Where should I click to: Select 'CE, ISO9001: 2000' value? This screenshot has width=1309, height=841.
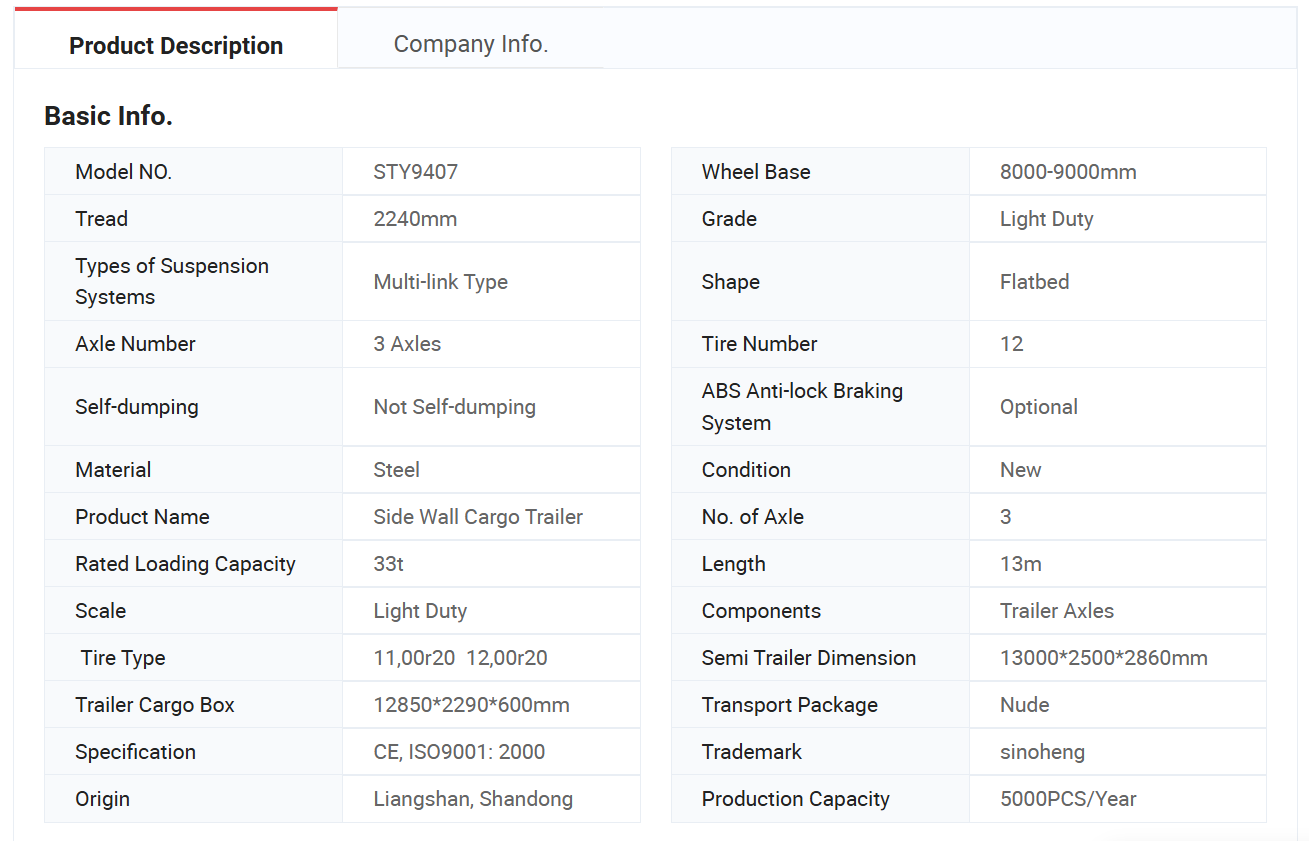(x=460, y=752)
